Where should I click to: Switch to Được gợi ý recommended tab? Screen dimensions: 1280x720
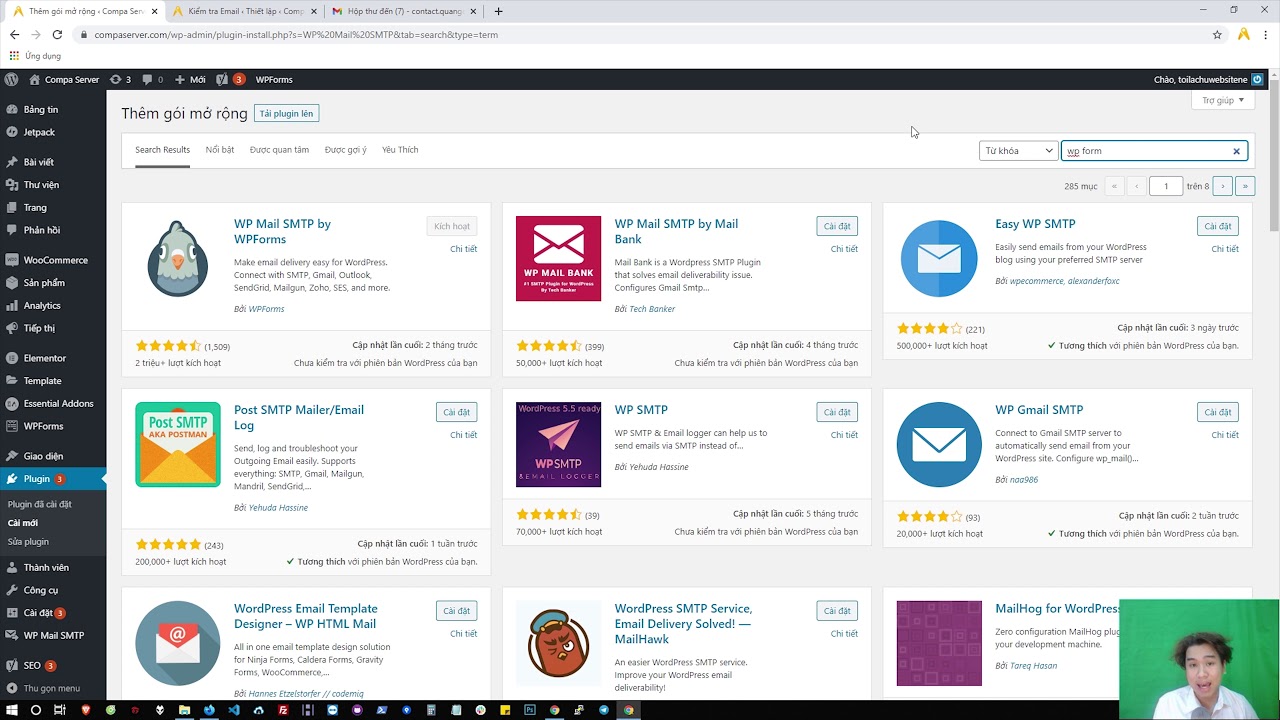click(345, 150)
